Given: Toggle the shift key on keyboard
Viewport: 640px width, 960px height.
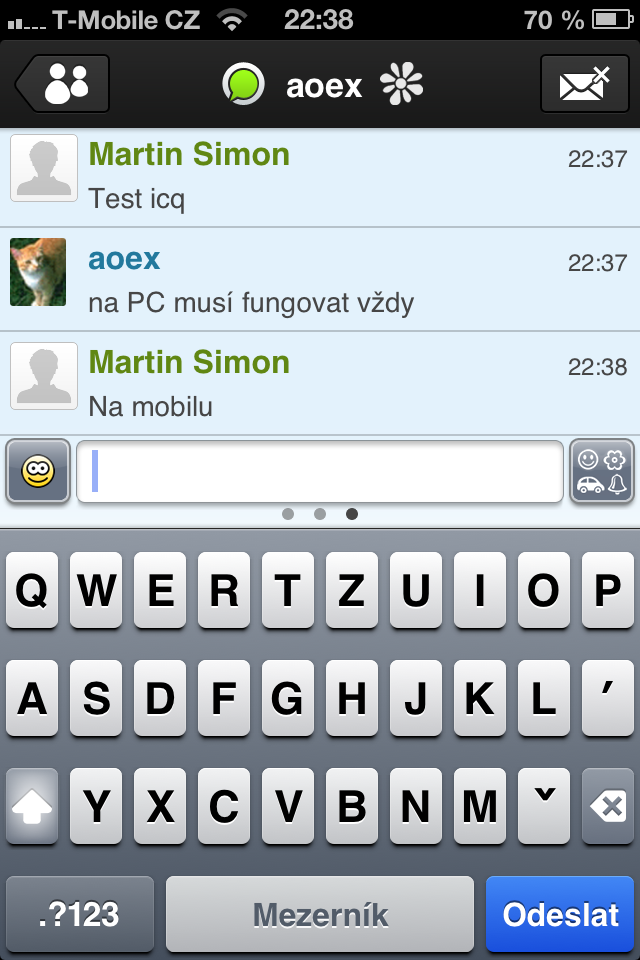Looking at the screenshot, I should tap(32, 806).
